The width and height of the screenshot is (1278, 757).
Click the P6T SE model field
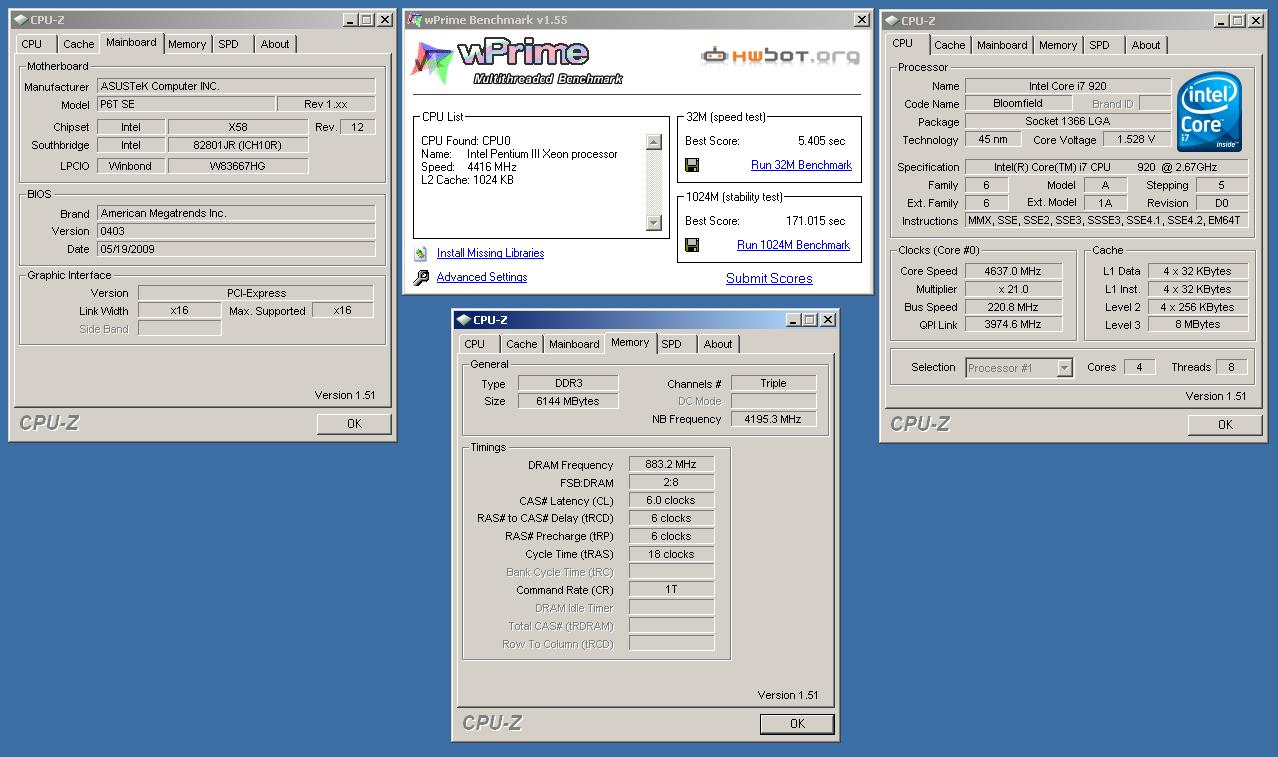pos(185,104)
